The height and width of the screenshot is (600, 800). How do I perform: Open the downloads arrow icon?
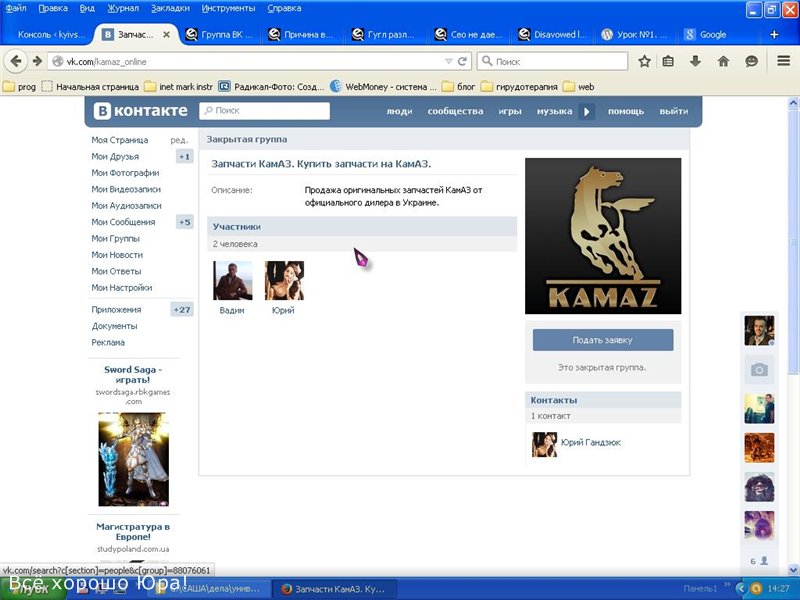tap(695, 61)
